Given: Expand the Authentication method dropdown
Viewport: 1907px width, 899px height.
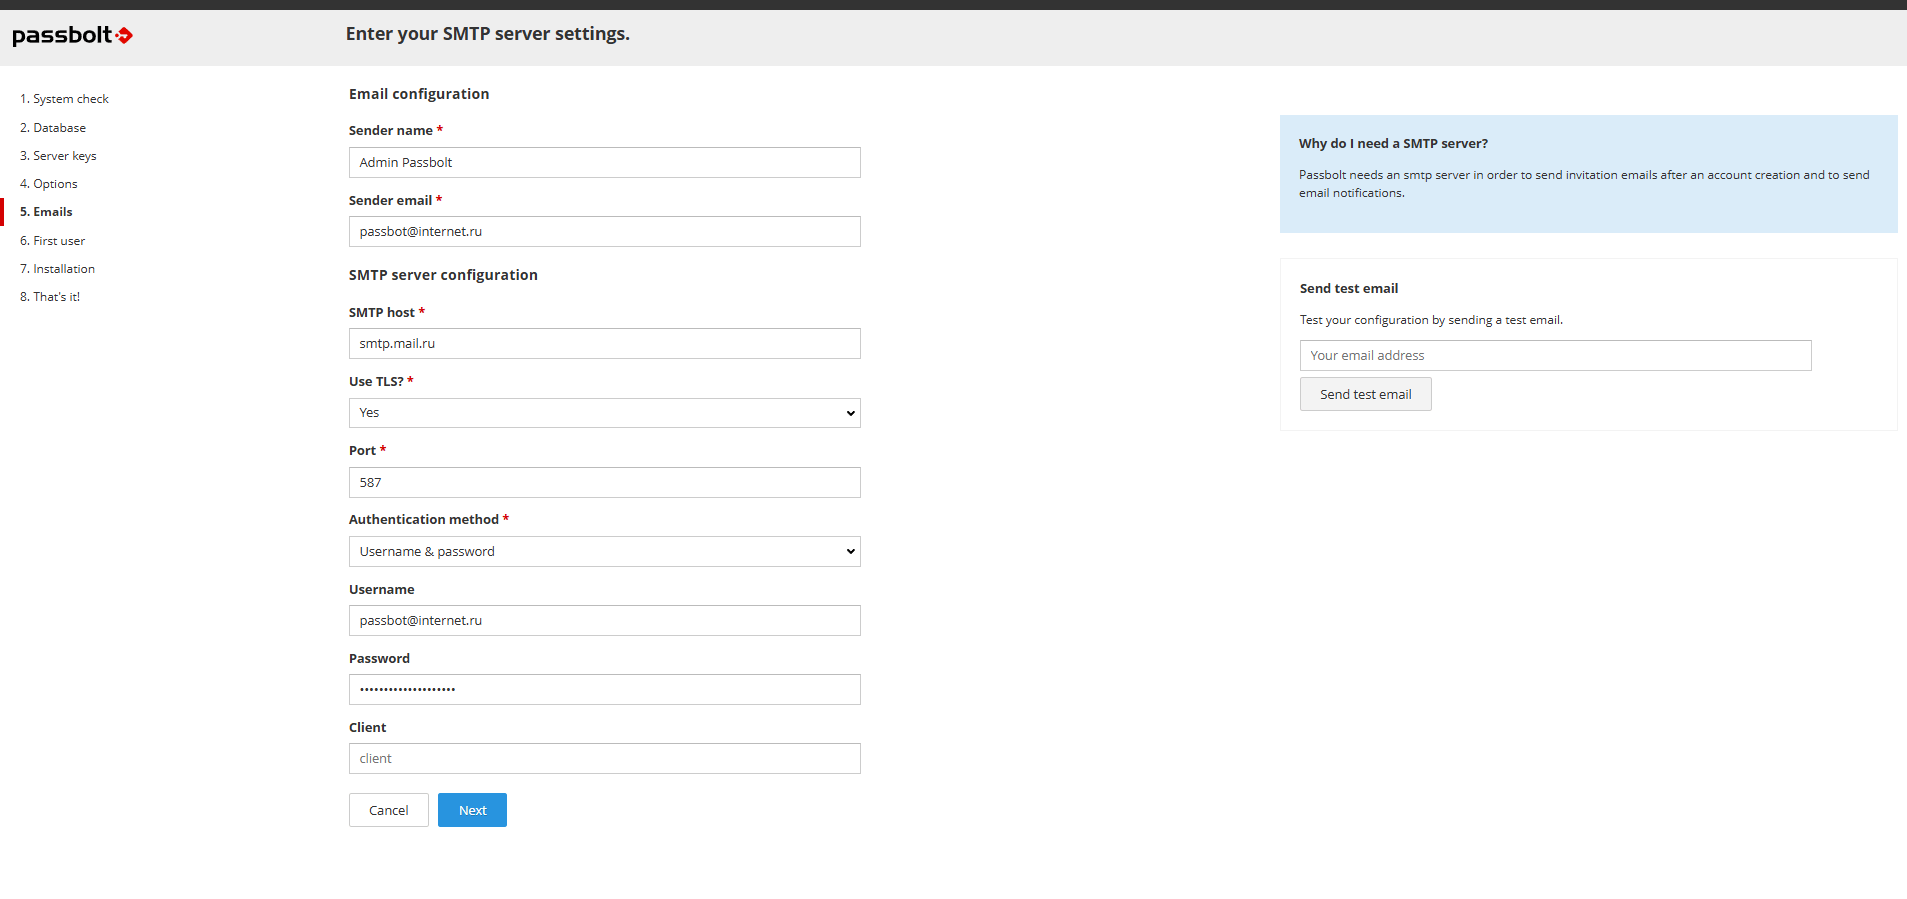Looking at the screenshot, I should pos(604,551).
